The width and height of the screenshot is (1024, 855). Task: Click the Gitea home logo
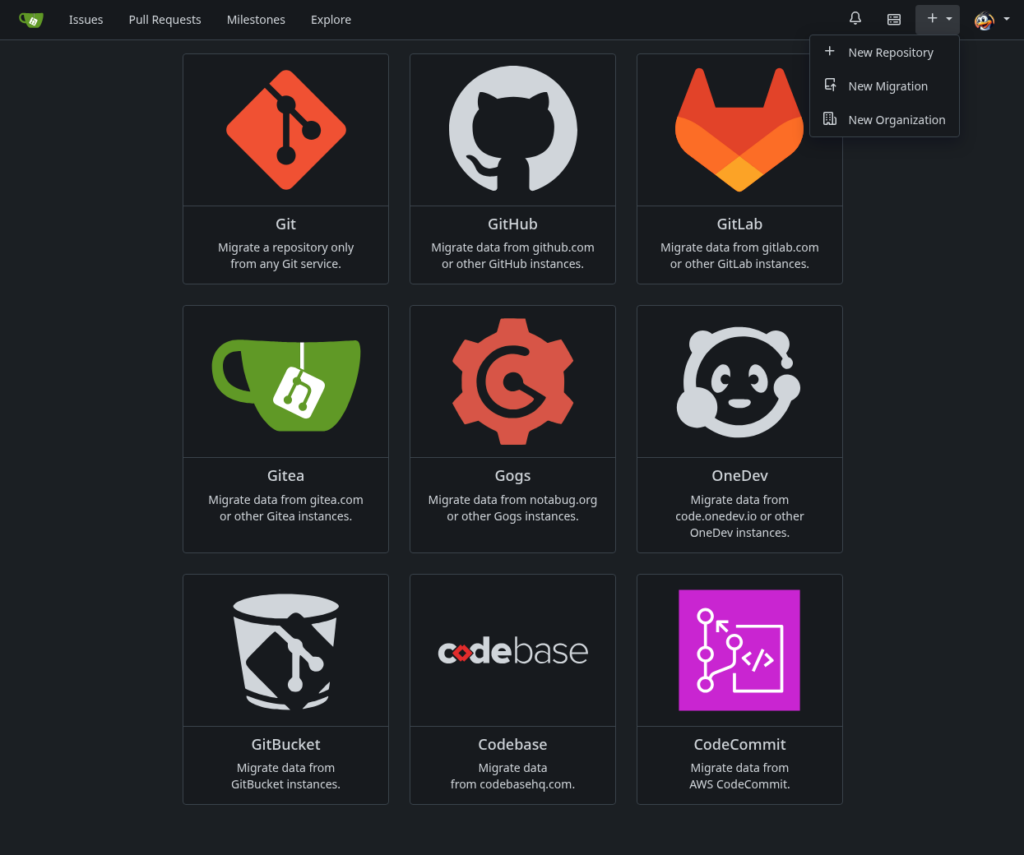[31, 19]
